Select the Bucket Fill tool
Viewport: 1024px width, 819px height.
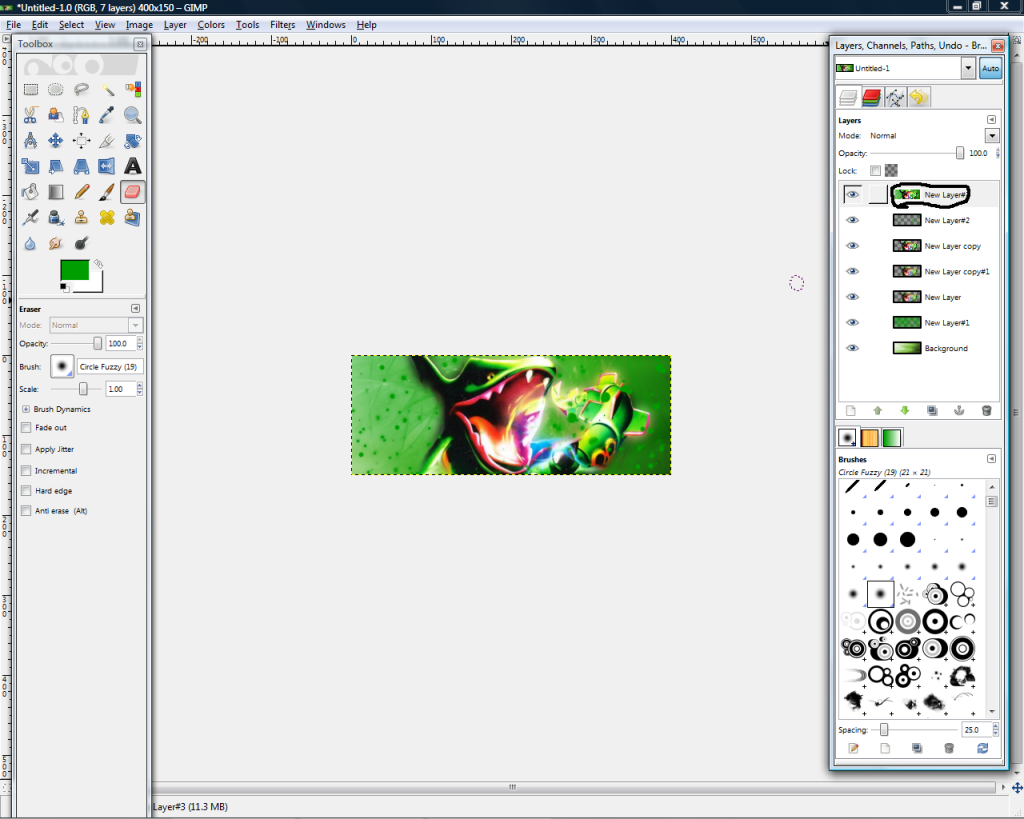tap(30, 191)
